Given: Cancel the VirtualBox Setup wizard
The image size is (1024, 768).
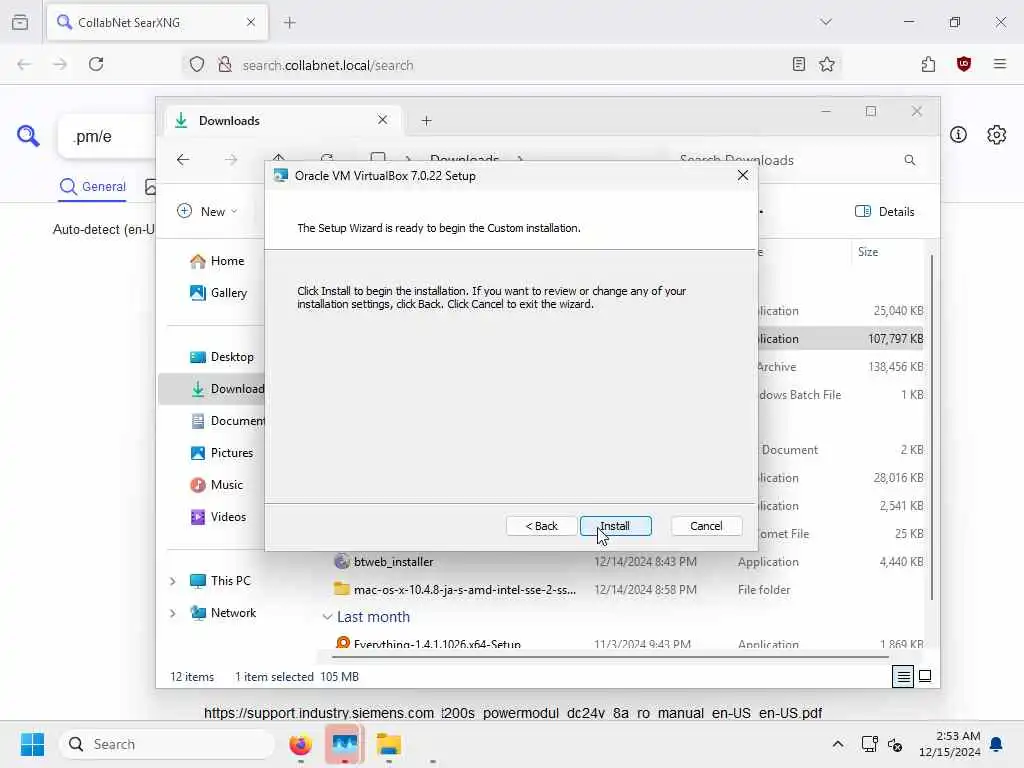Looking at the screenshot, I should [706, 526].
